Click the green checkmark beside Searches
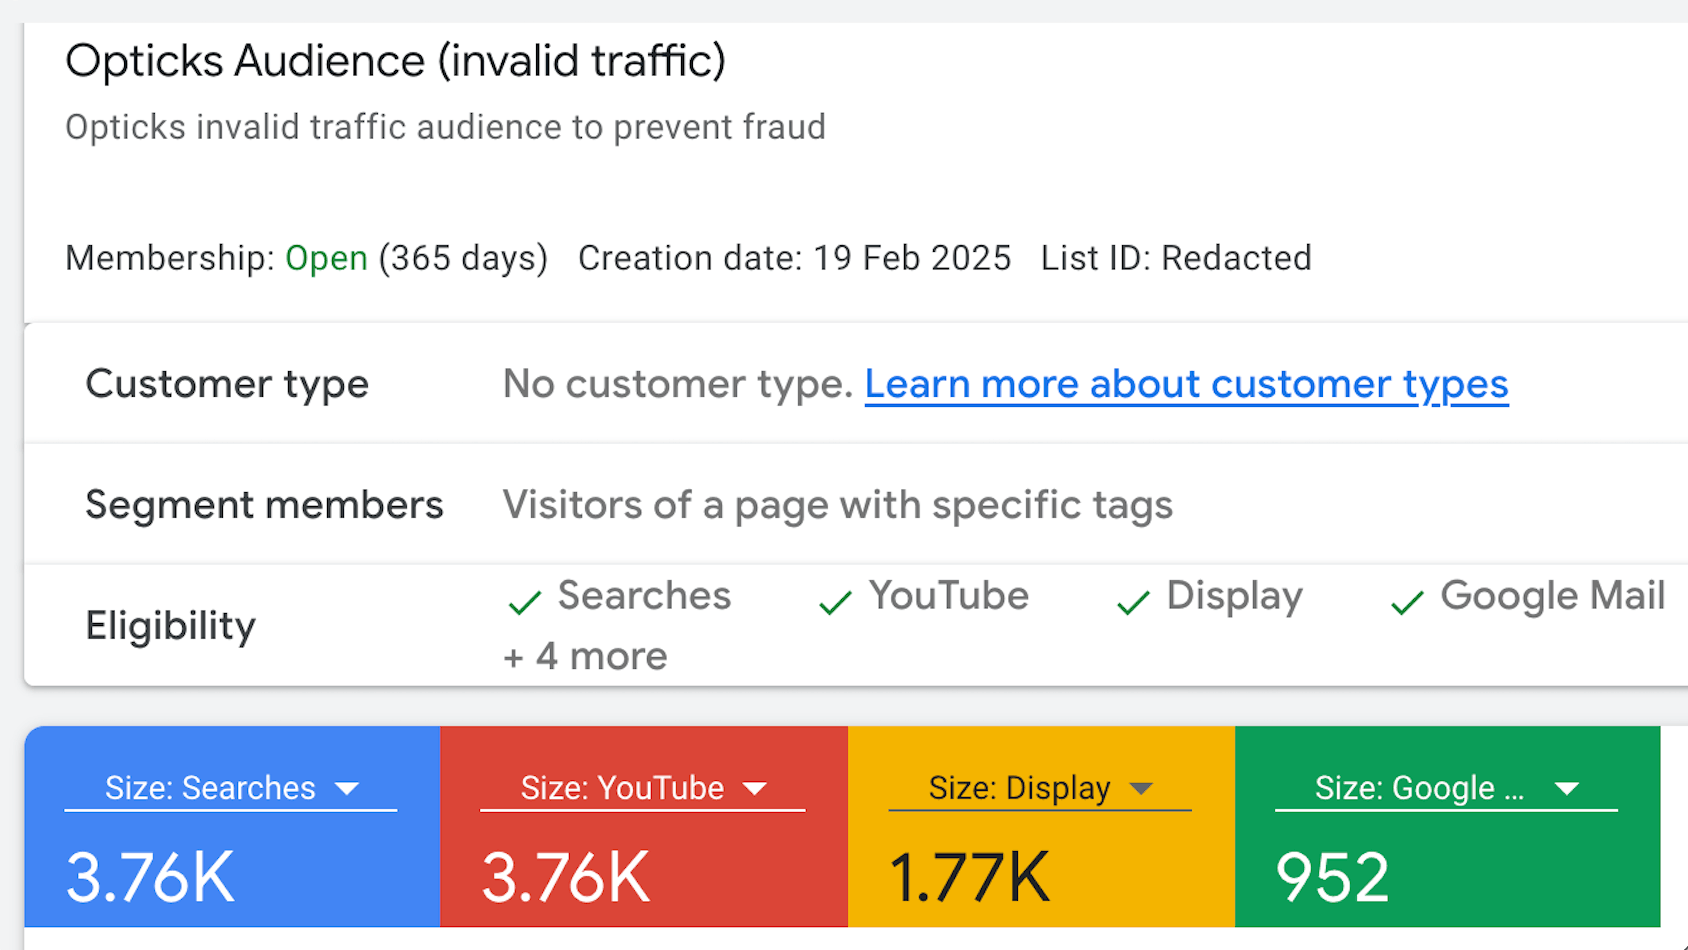This screenshot has height=950, width=1688. click(x=524, y=601)
